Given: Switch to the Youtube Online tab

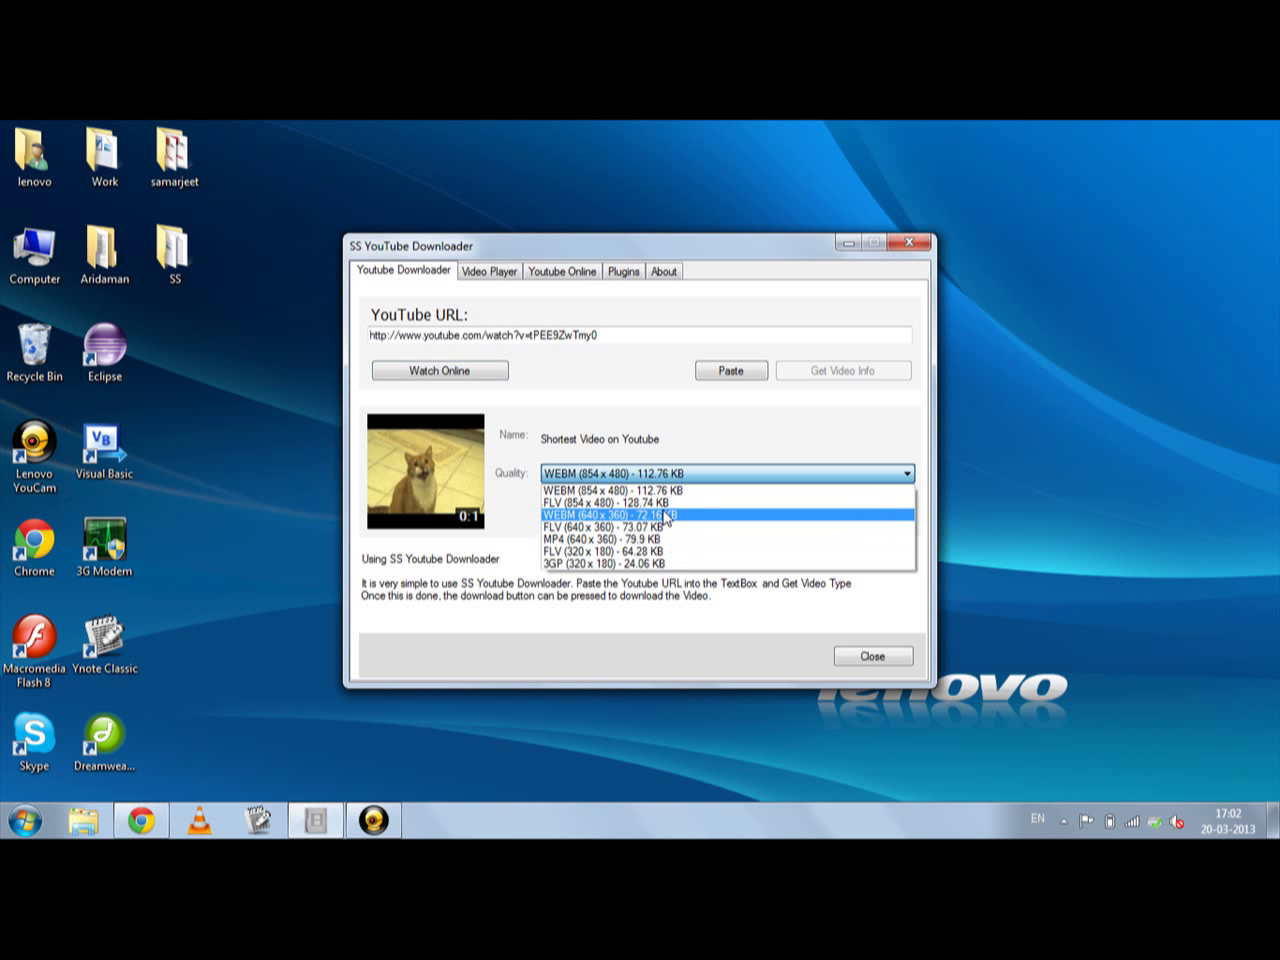Looking at the screenshot, I should [562, 271].
